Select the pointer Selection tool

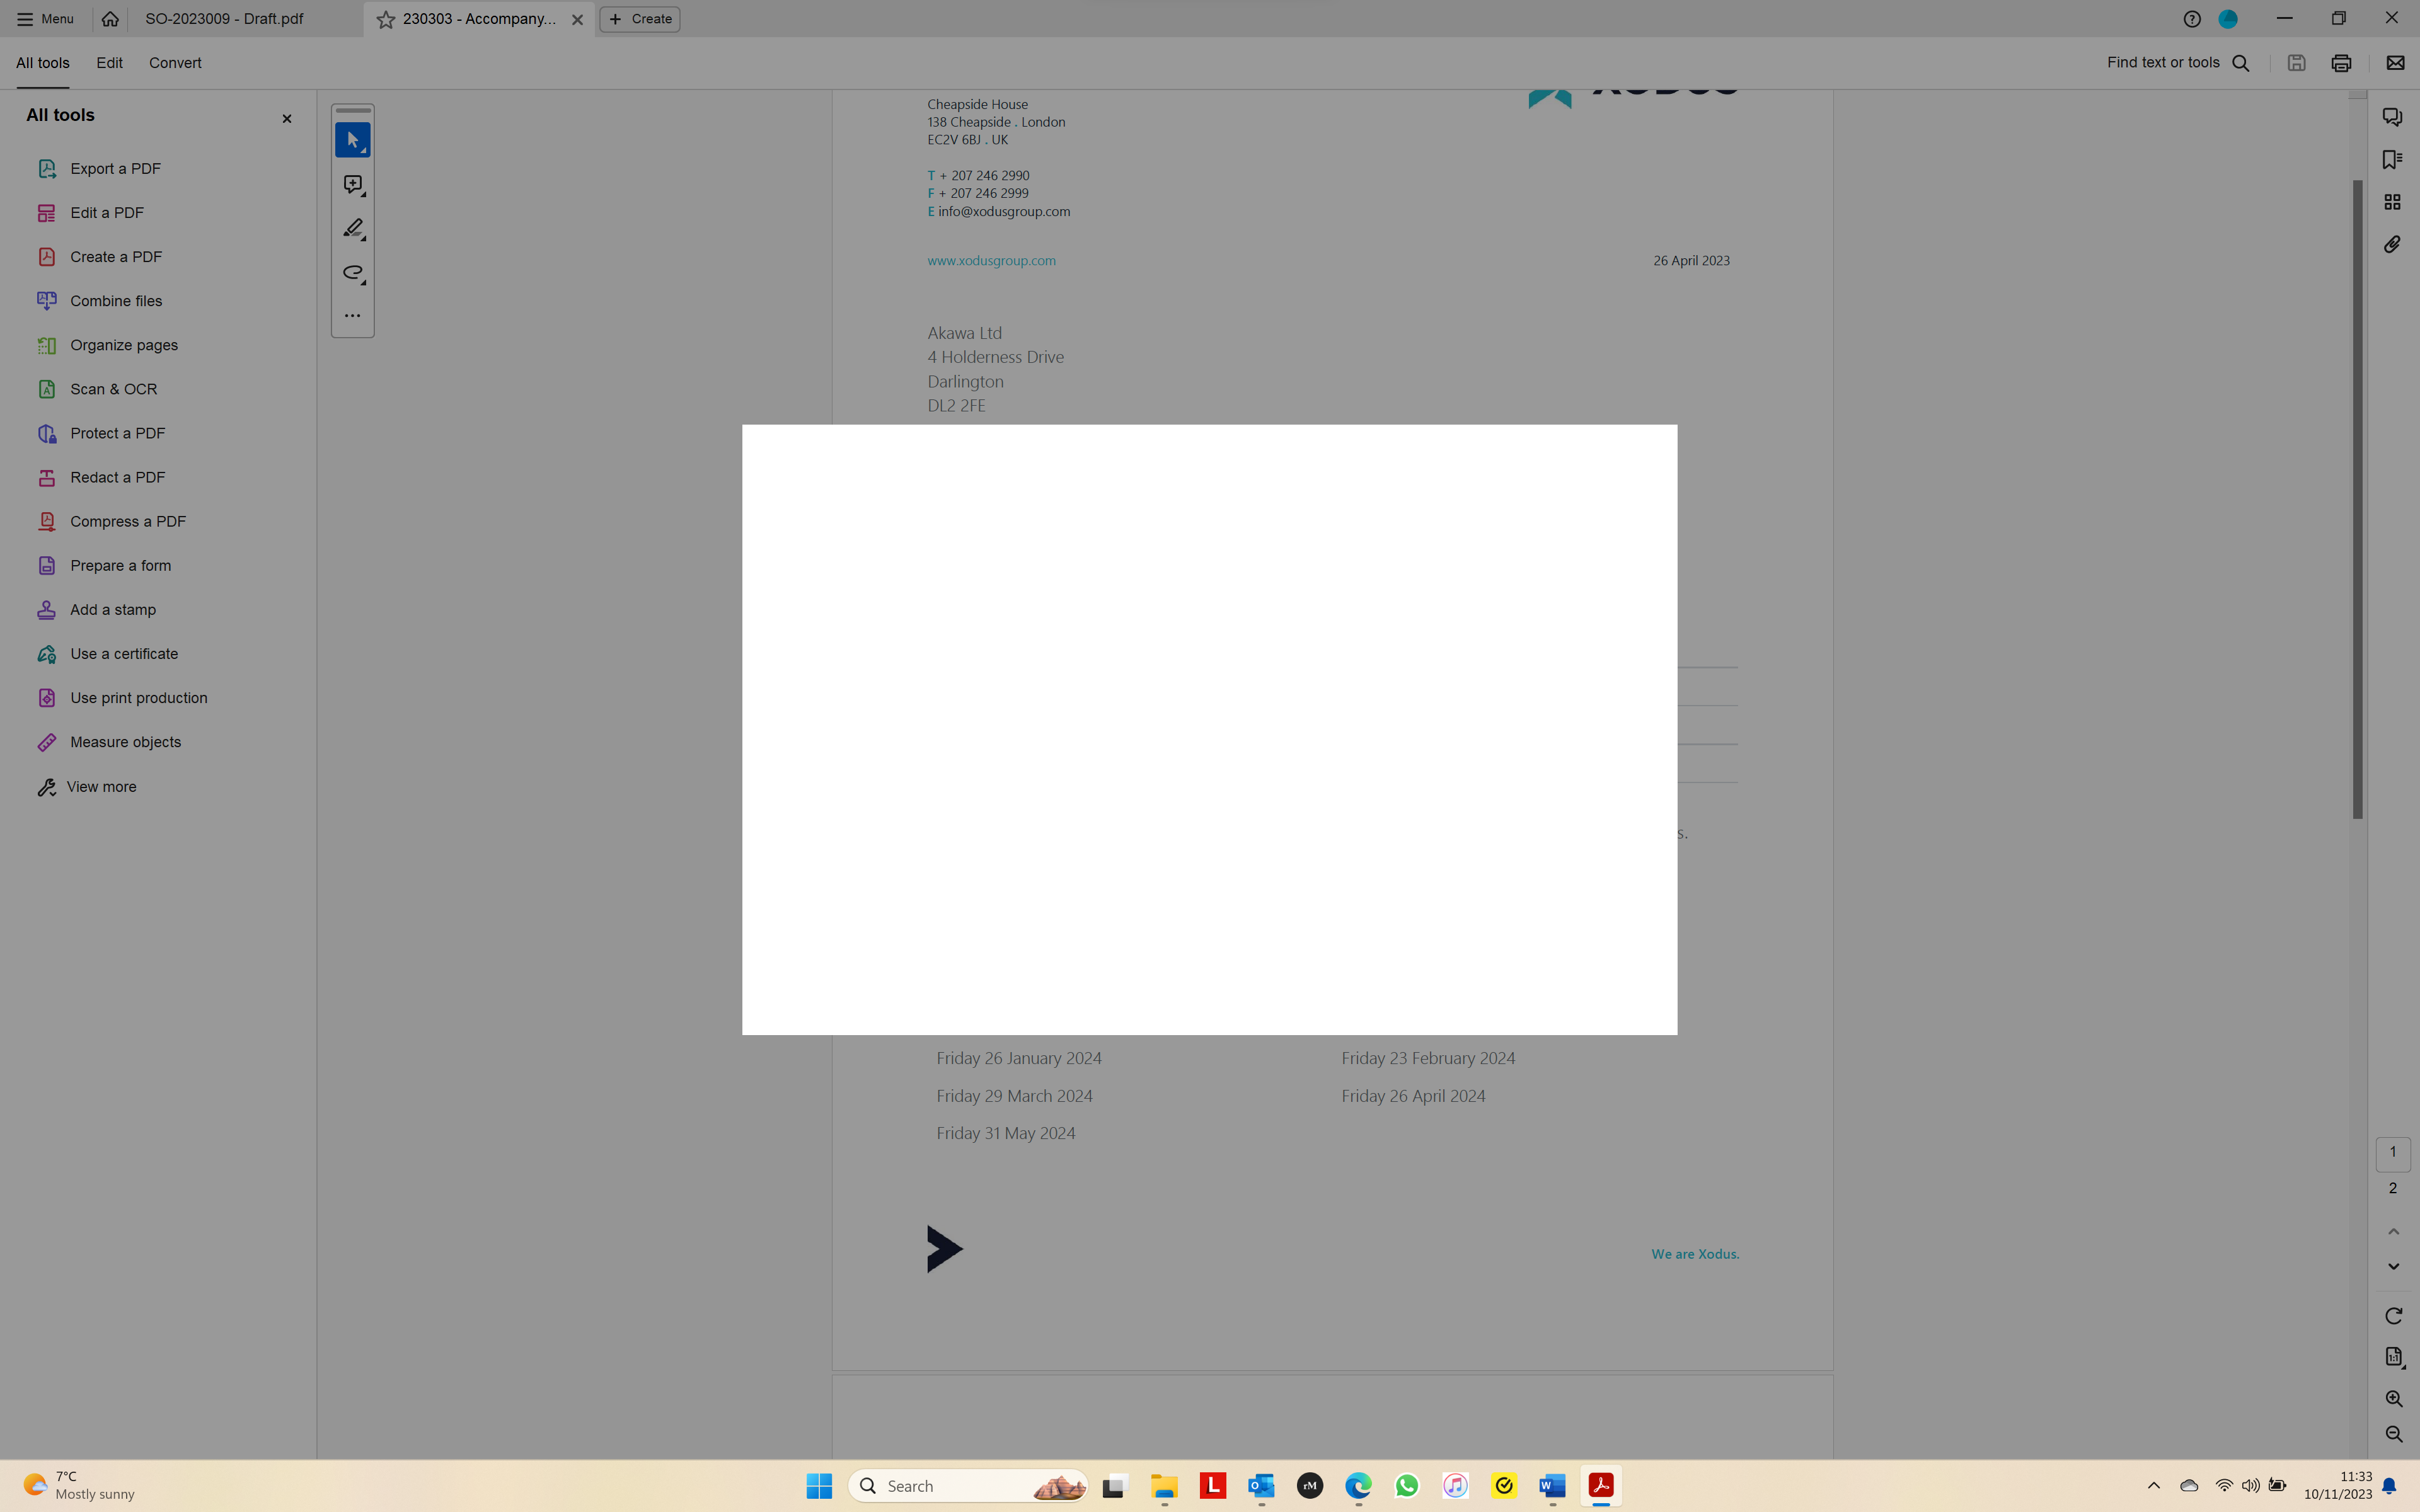click(x=352, y=140)
